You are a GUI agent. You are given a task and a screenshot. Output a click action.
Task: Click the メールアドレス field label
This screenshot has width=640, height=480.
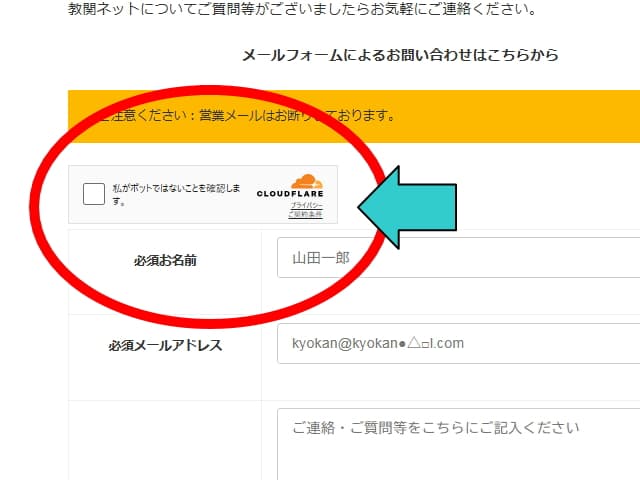tap(180, 346)
